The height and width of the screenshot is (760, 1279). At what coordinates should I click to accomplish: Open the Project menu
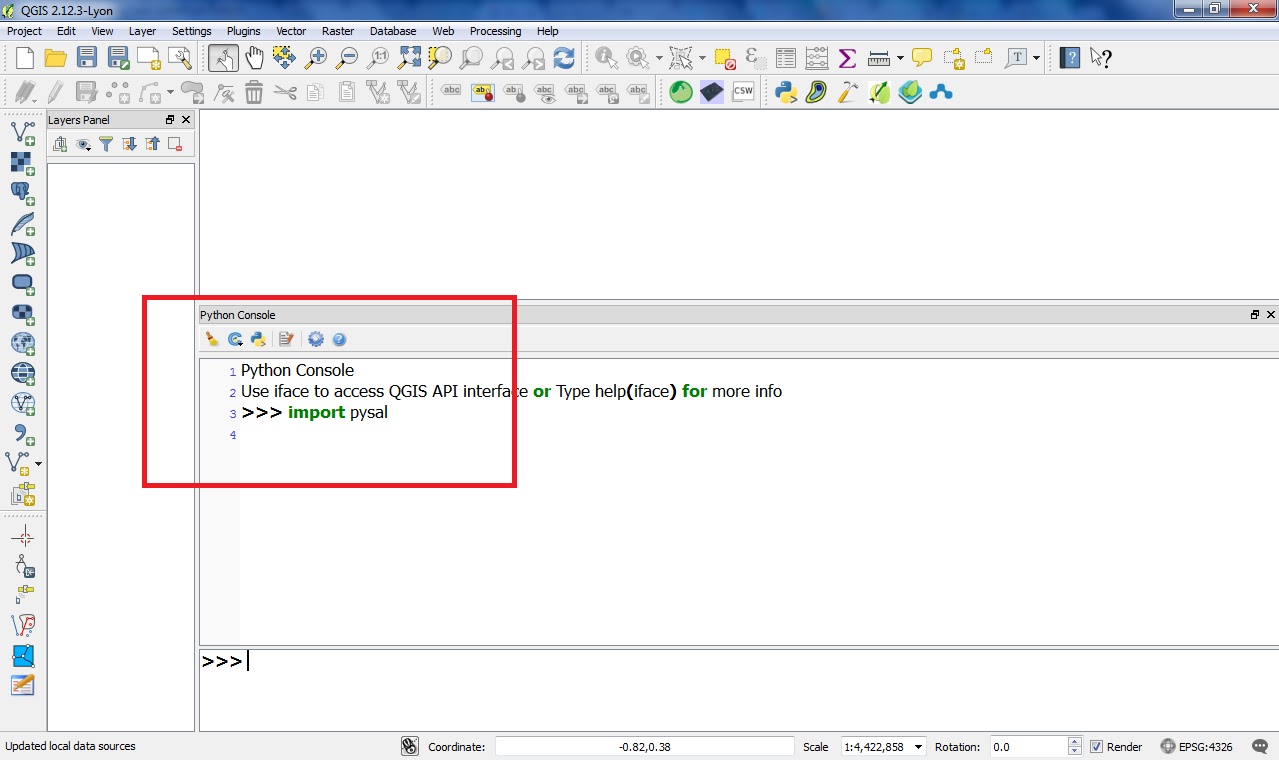(25, 31)
